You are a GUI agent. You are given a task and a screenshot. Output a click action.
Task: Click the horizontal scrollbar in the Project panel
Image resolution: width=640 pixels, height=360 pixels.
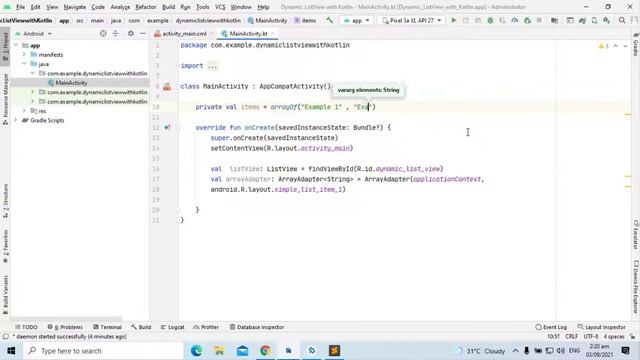click(66, 318)
